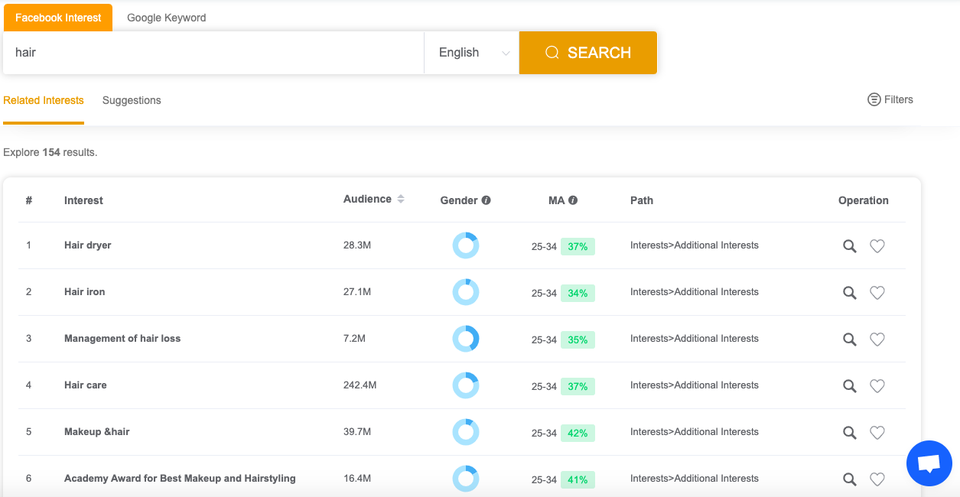Gender donut chart for Hair dryer
The image size is (960, 497).
[x=465, y=245]
